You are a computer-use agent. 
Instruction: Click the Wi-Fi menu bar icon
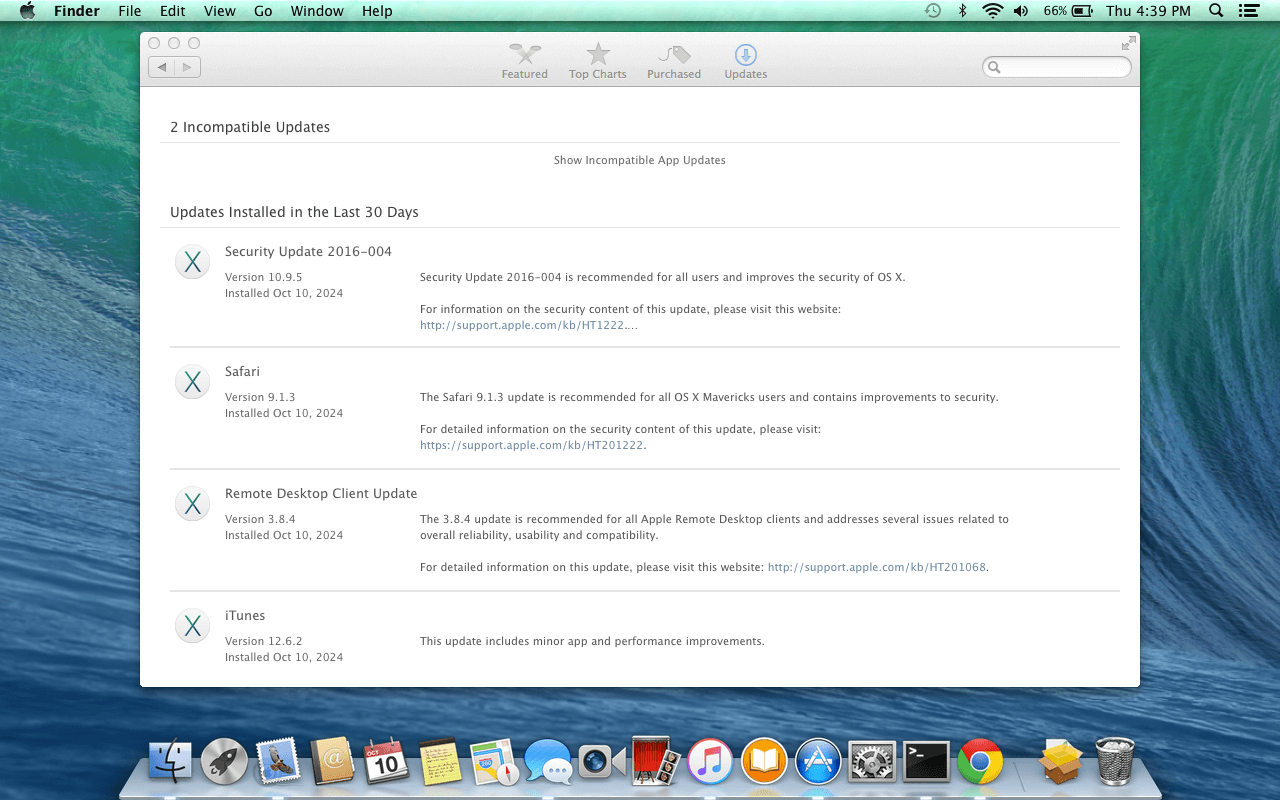[992, 11]
